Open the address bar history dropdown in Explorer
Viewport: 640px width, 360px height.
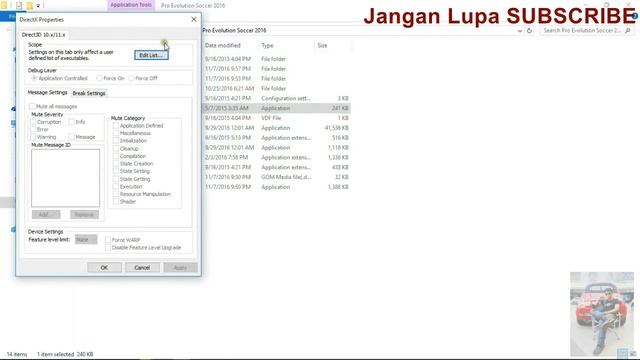click(520, 31)
